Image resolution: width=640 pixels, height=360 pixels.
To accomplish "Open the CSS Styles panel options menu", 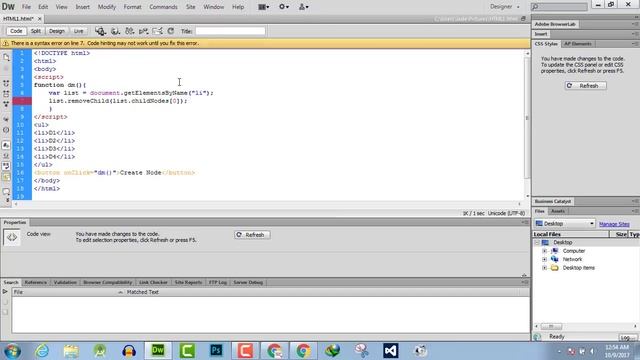I will 635,44.
